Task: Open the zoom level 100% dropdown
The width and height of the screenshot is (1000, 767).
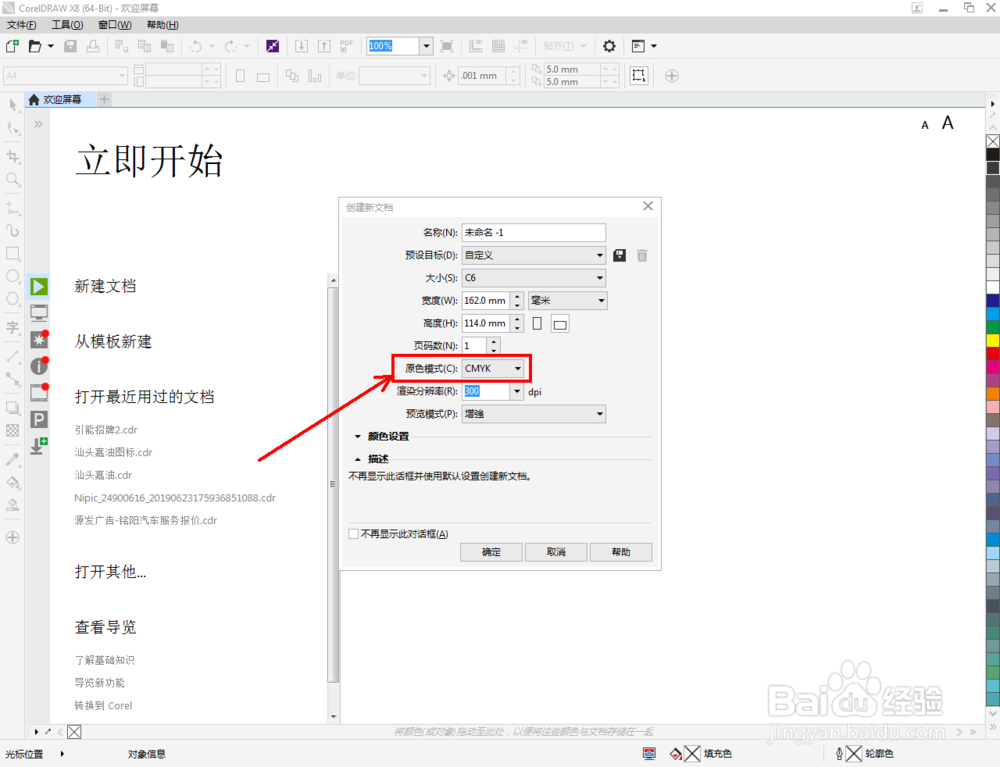Action: tap(427, 46)
